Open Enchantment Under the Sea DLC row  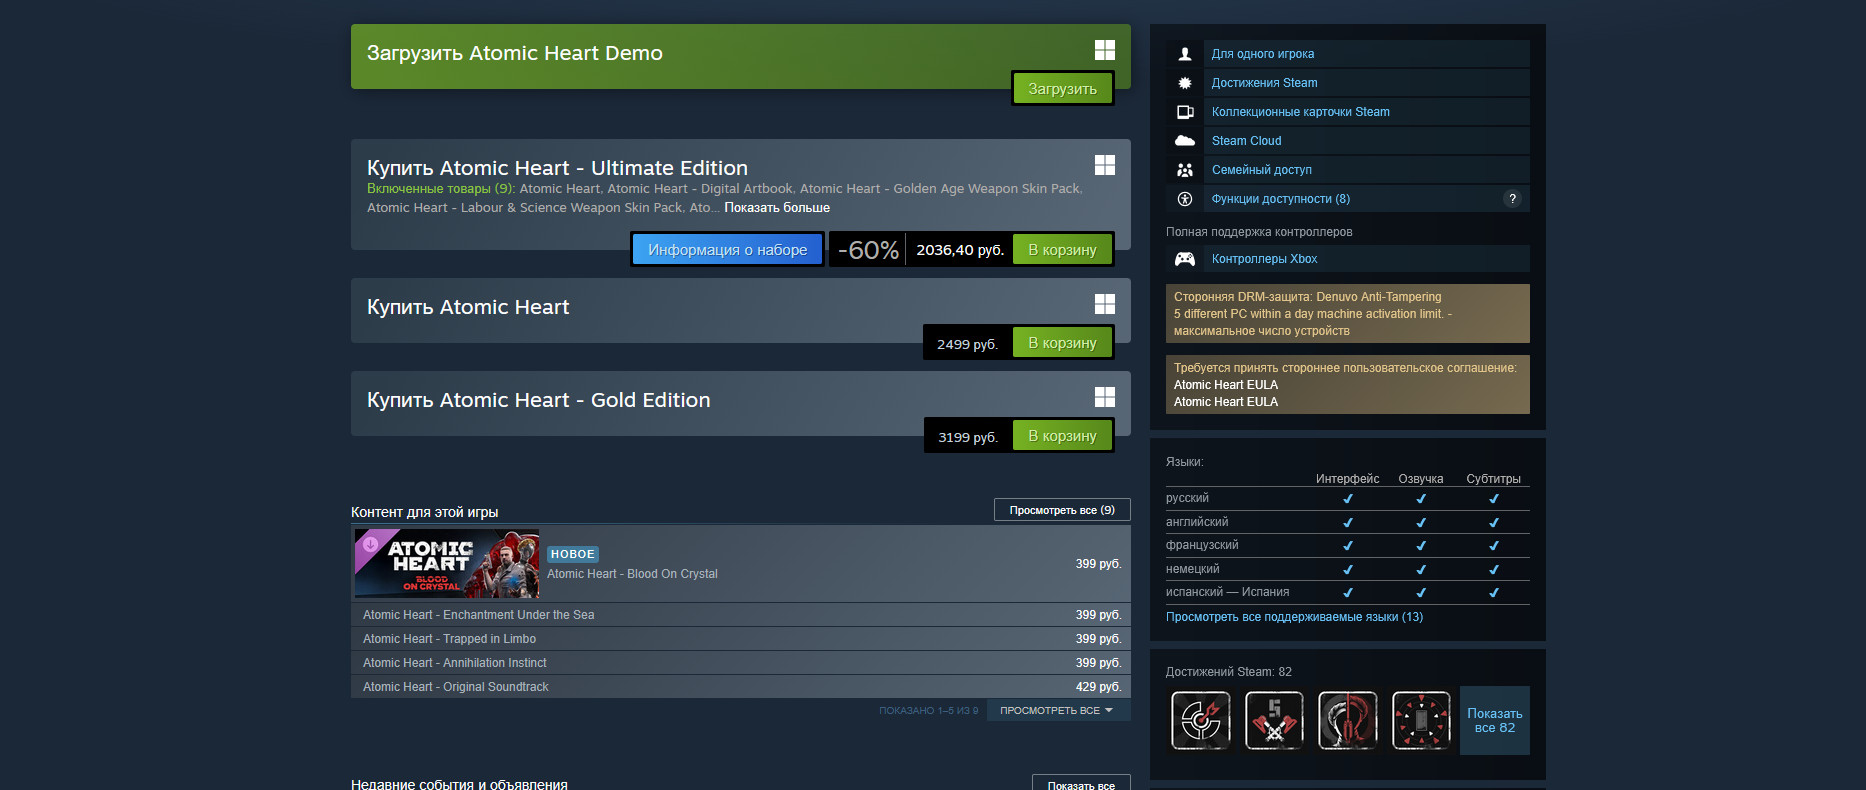click(x=741, y=615)
